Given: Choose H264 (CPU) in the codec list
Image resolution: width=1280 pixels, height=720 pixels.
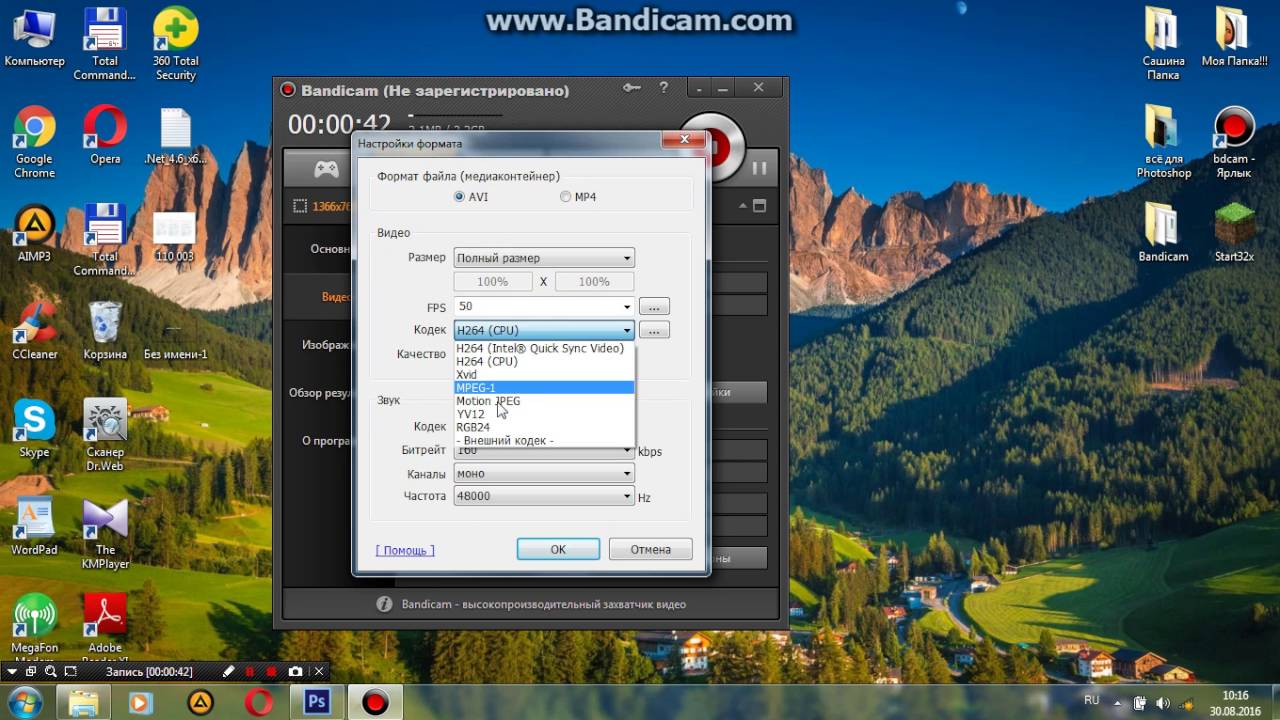Looking at the screenshot, I should coord(544,361).
